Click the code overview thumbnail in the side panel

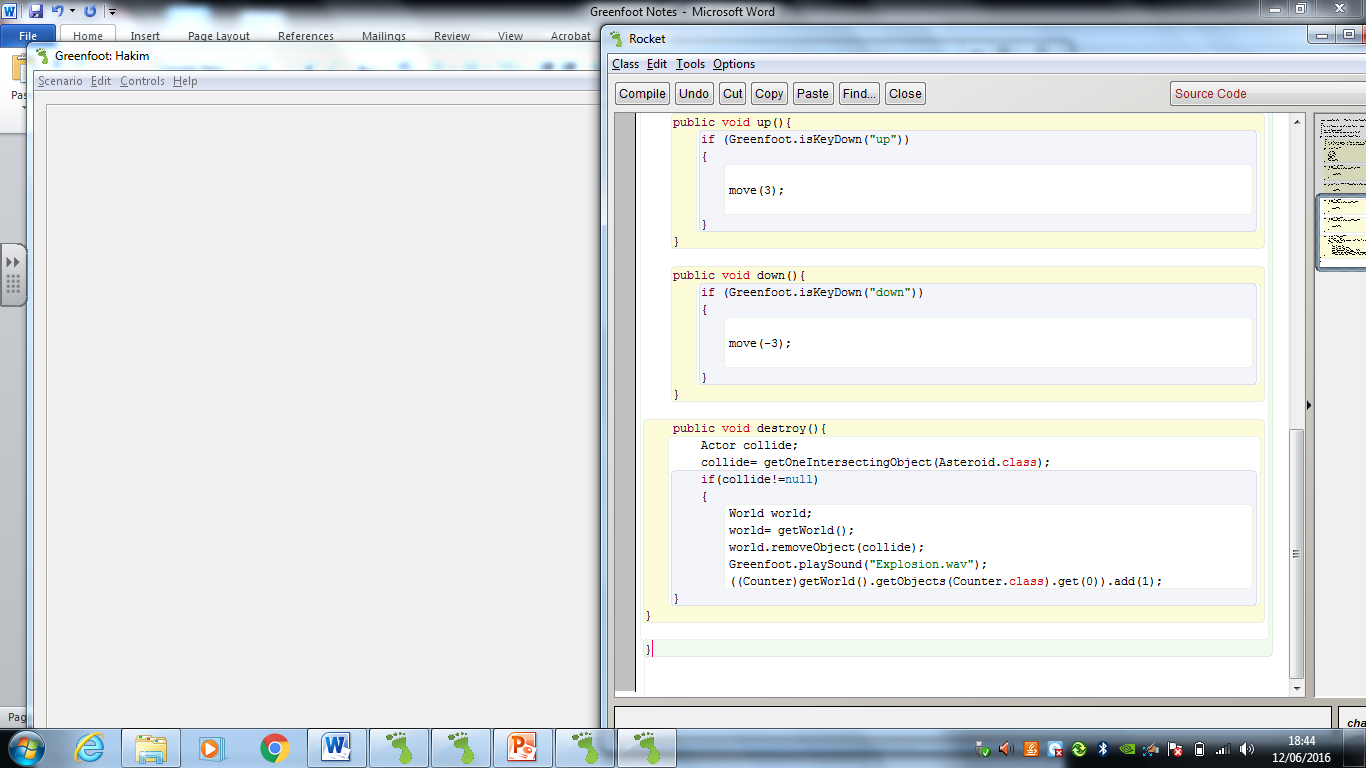[1342, 190]
